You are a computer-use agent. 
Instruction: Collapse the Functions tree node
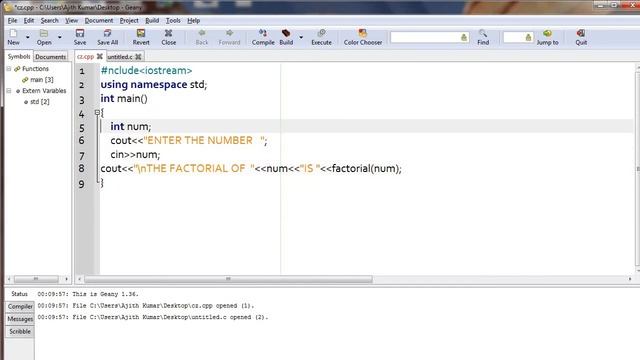coord(9,69)
